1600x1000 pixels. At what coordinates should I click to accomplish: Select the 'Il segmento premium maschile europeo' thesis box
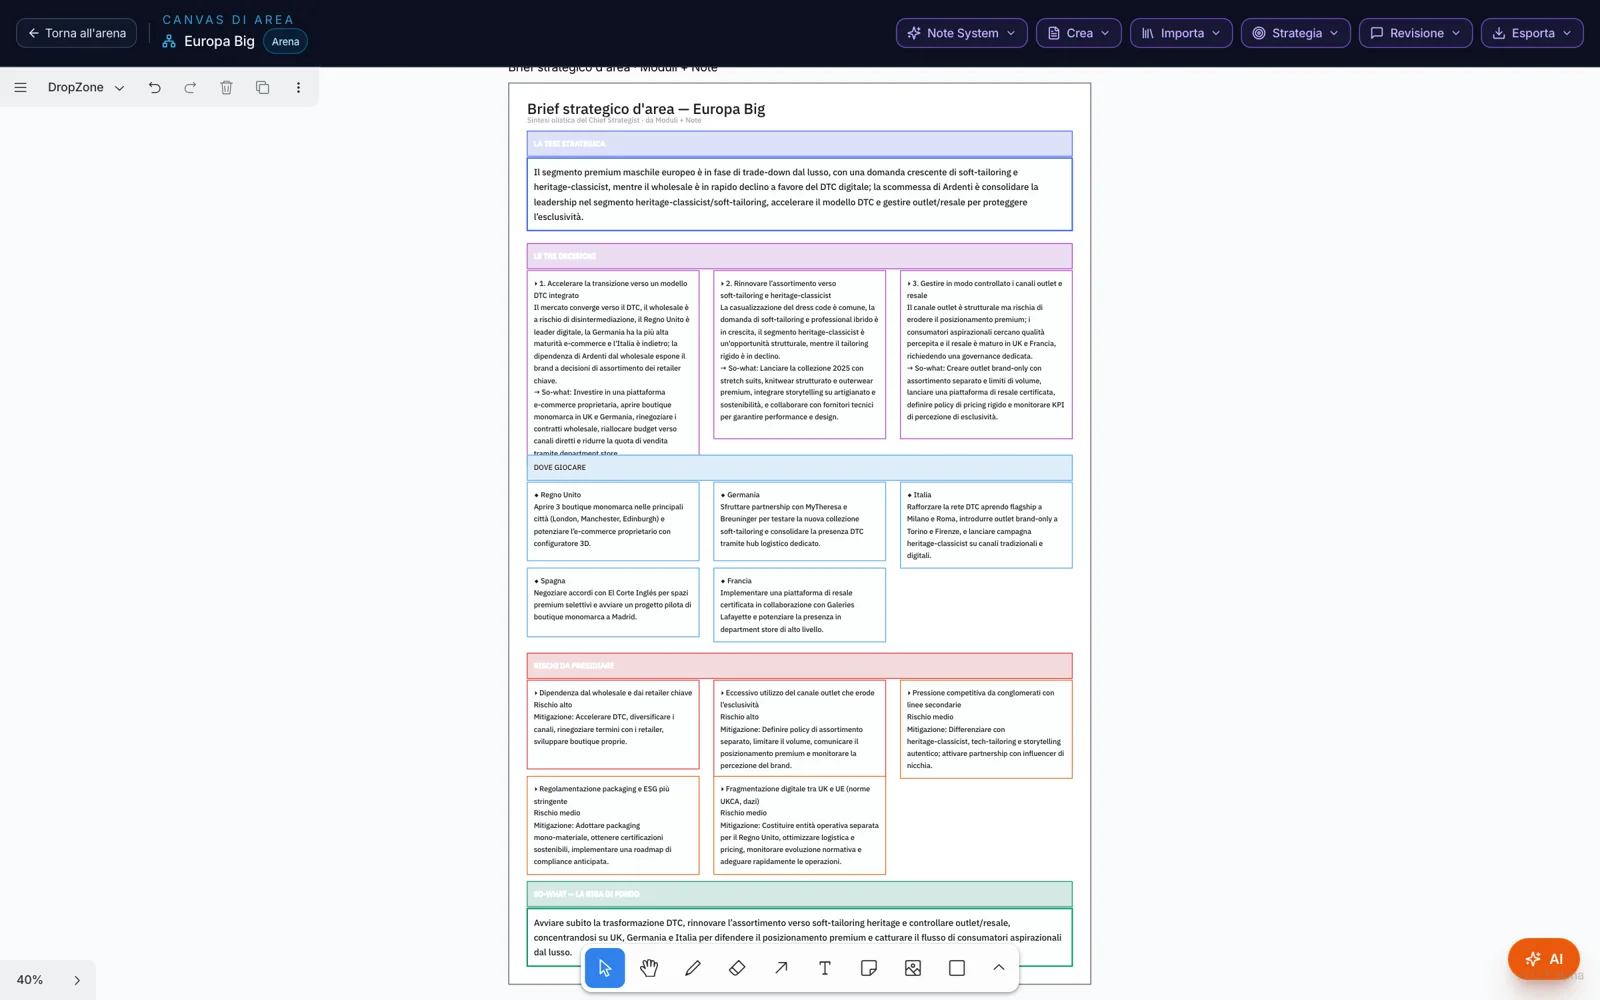point(799,194)
